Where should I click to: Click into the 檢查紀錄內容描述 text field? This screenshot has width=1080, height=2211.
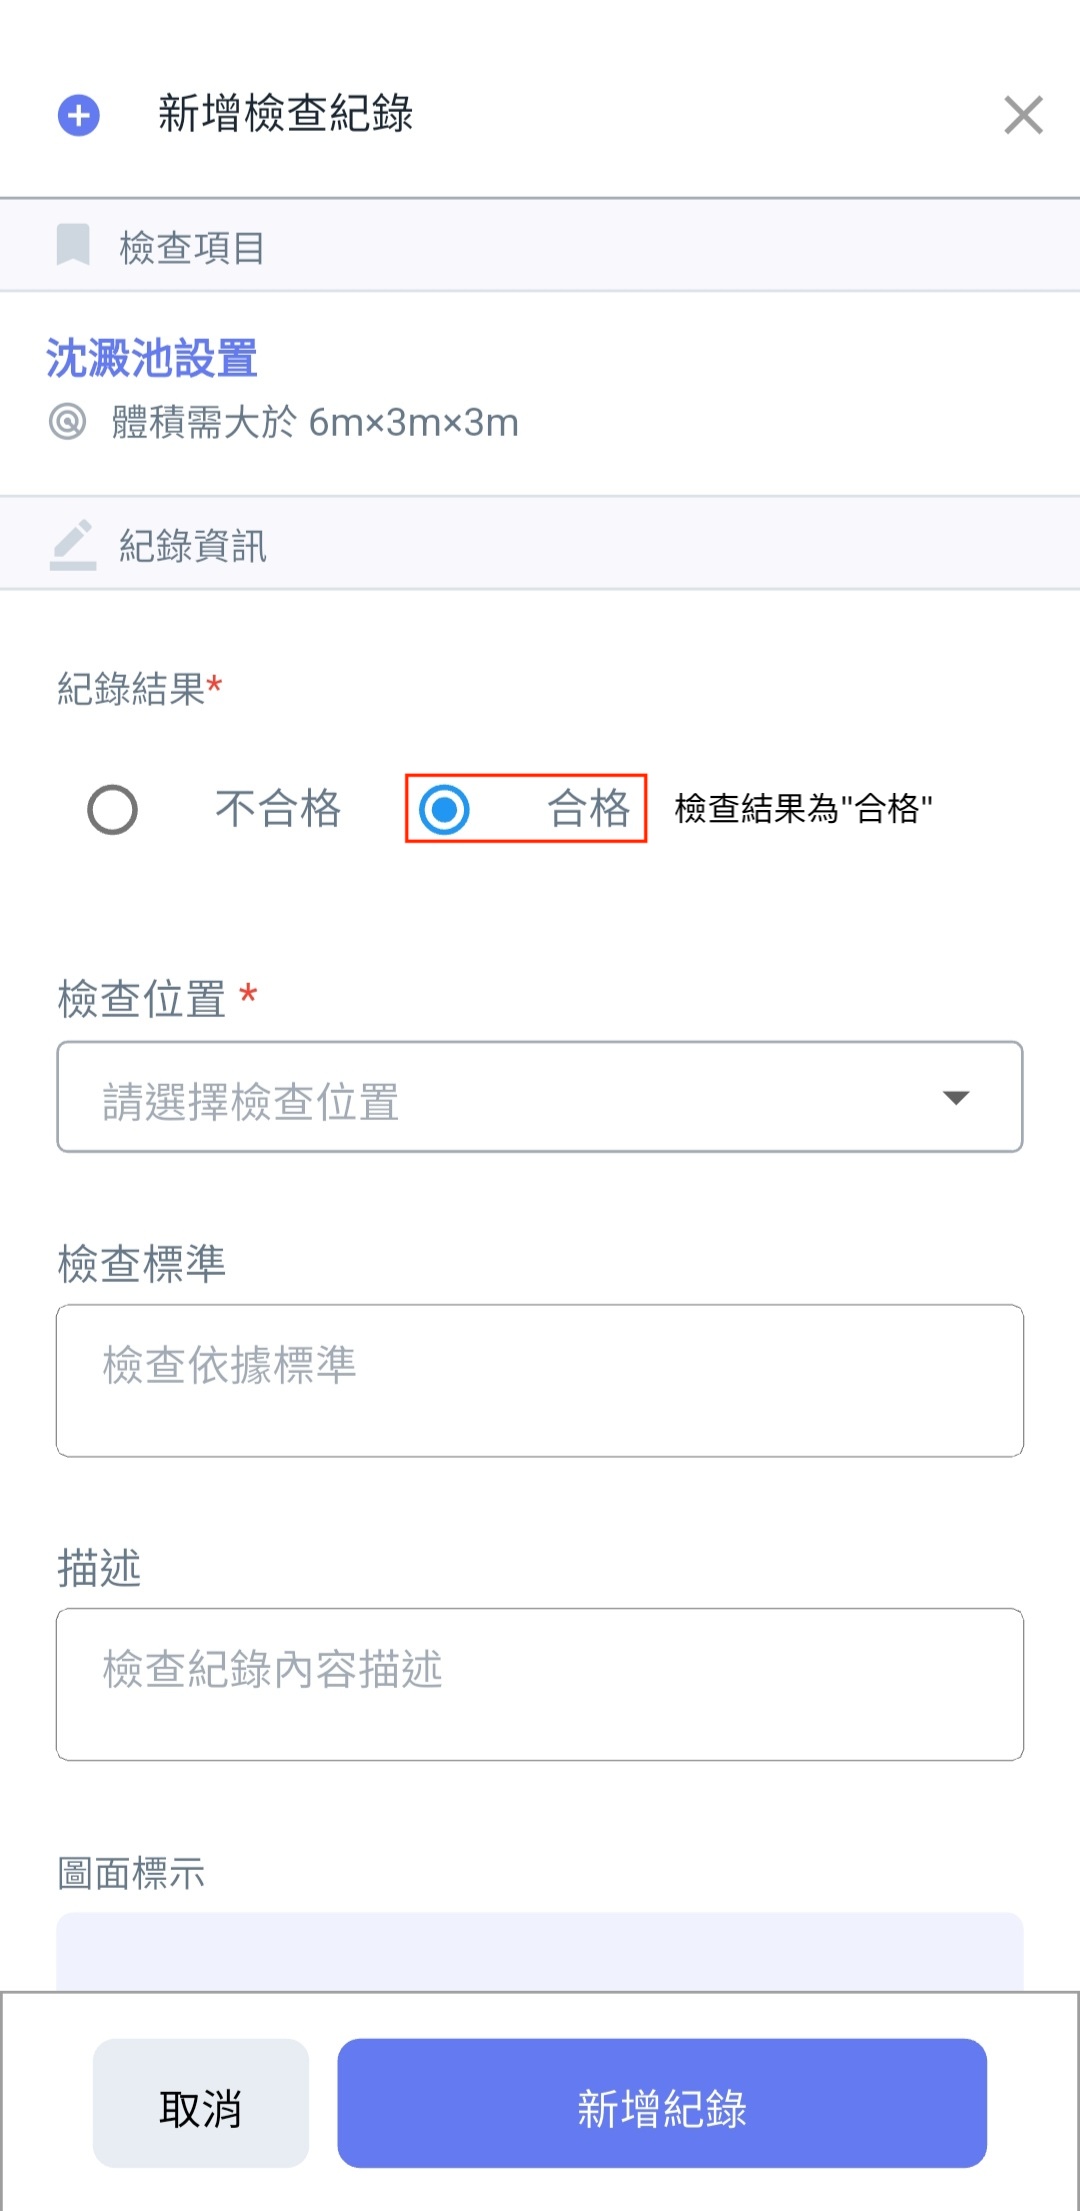coord(540,1684)
